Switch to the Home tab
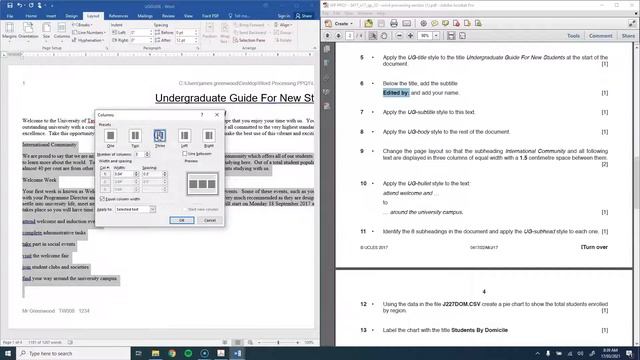This screenshot has height=360, width=640. click(x=31, y=16)
